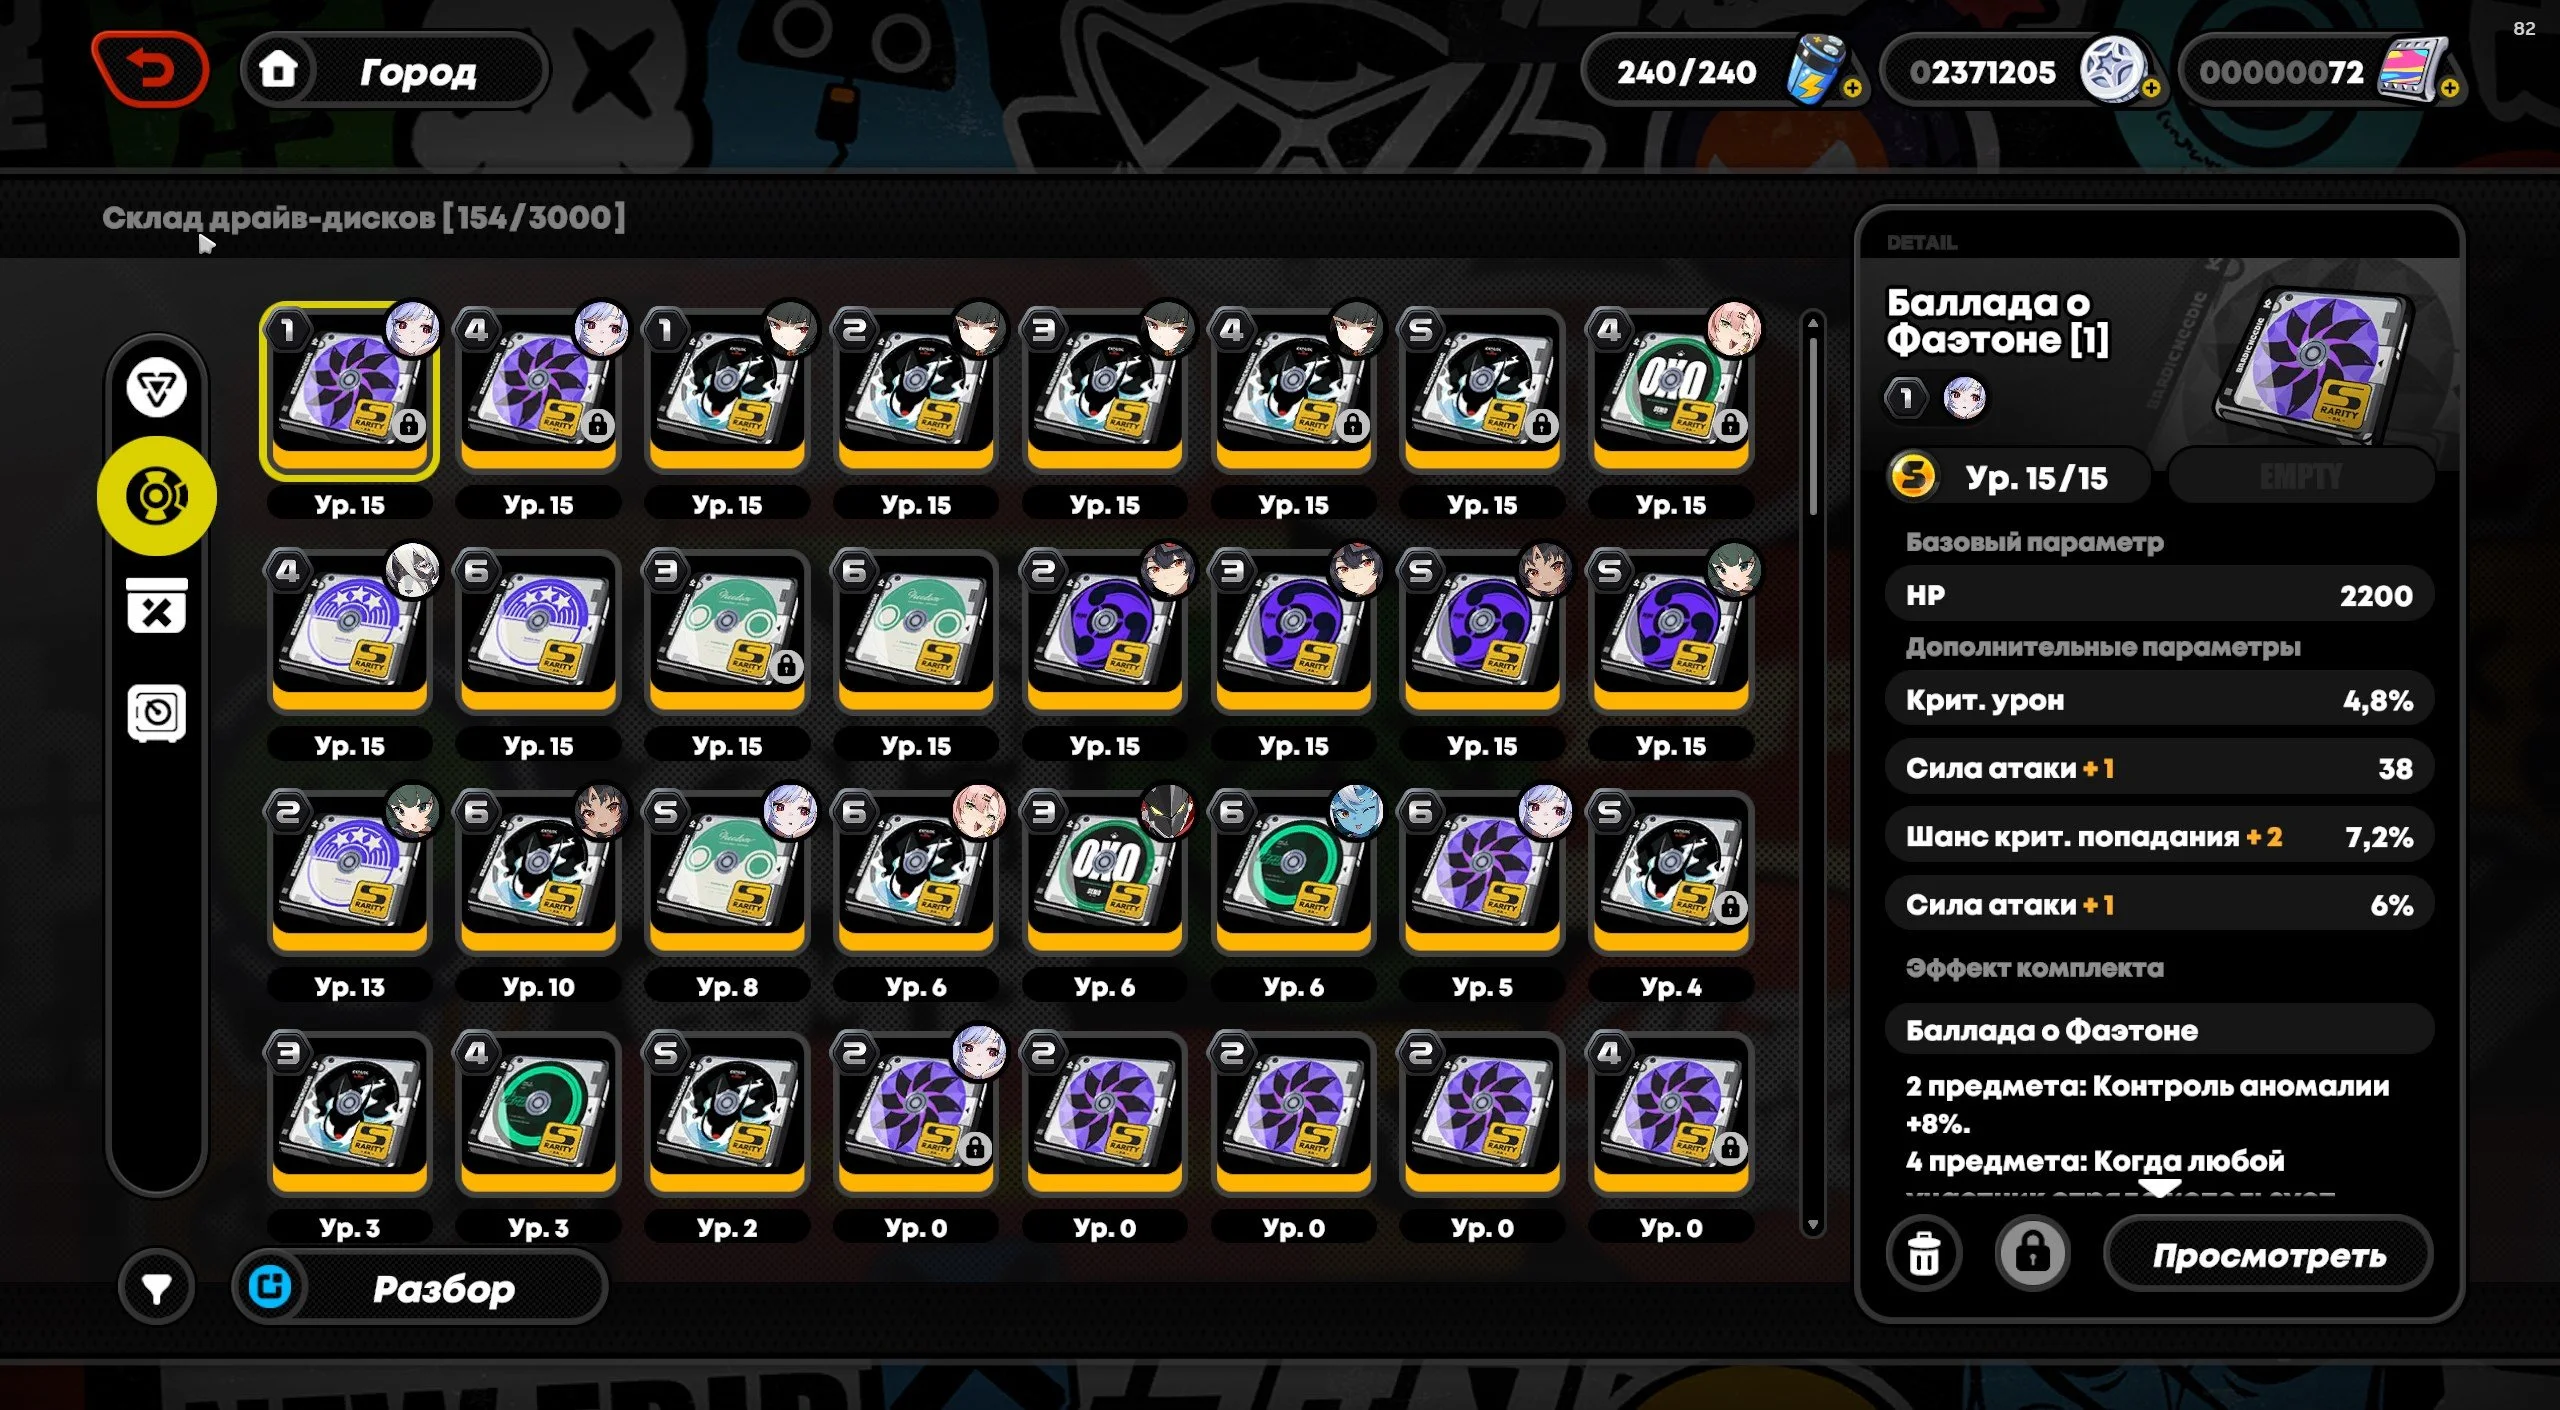Switch to the top triangle sidebar tab
This screenshot has height=1410, width=2560.
157,388
